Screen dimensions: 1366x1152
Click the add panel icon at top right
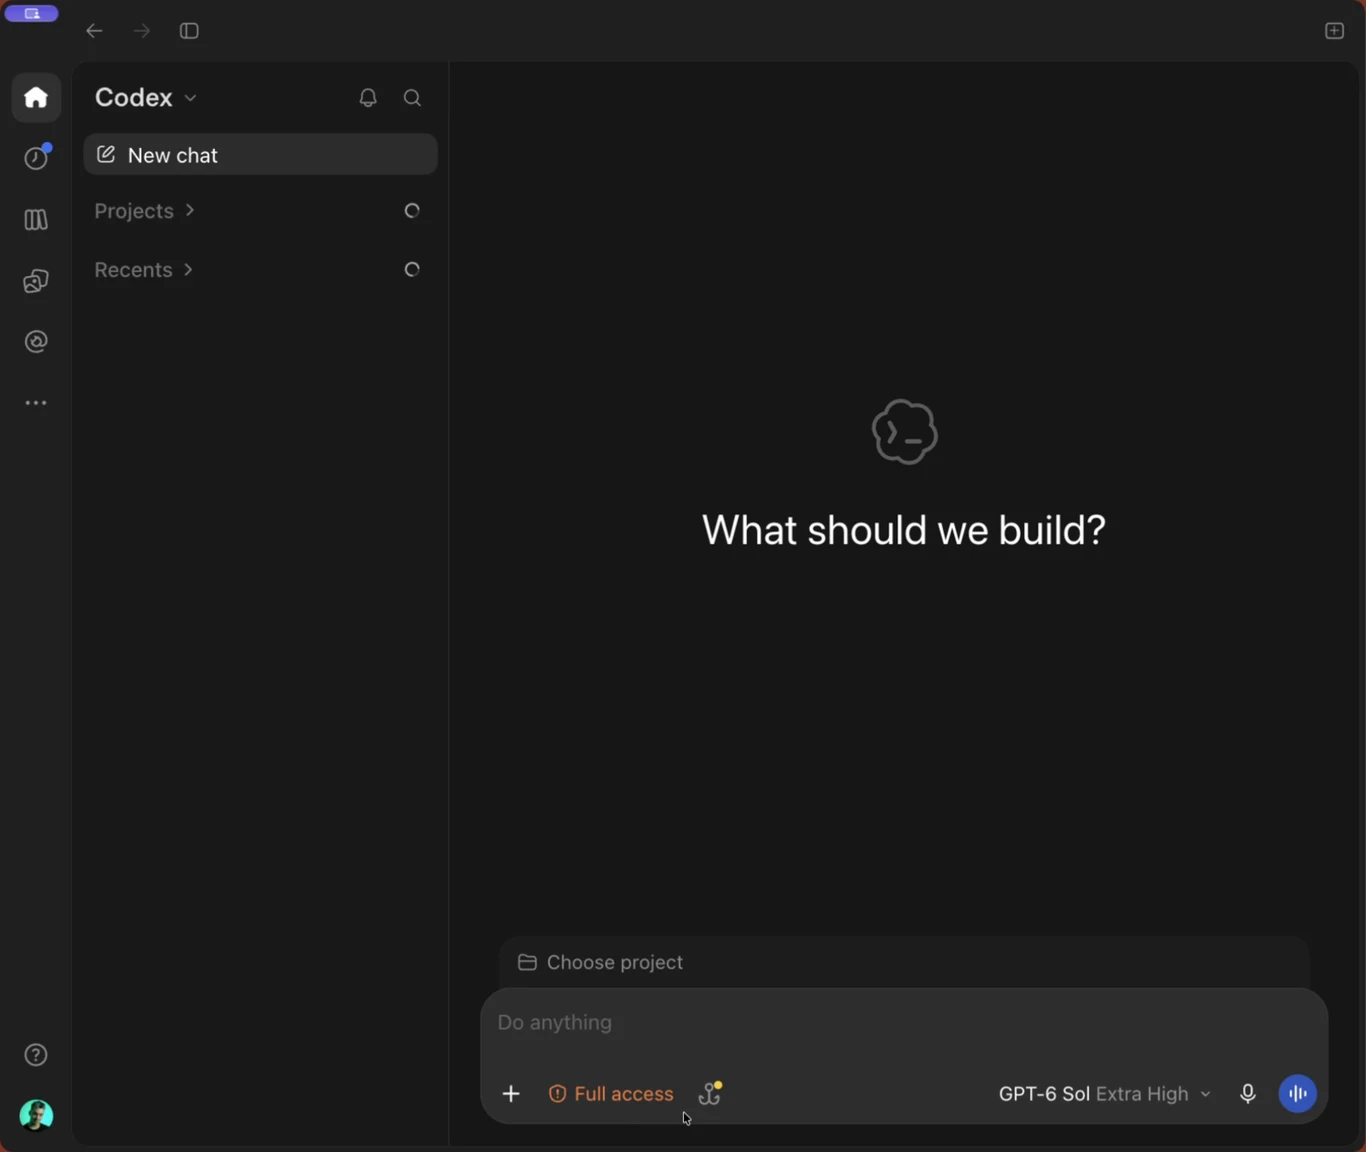click(1334, 31)
